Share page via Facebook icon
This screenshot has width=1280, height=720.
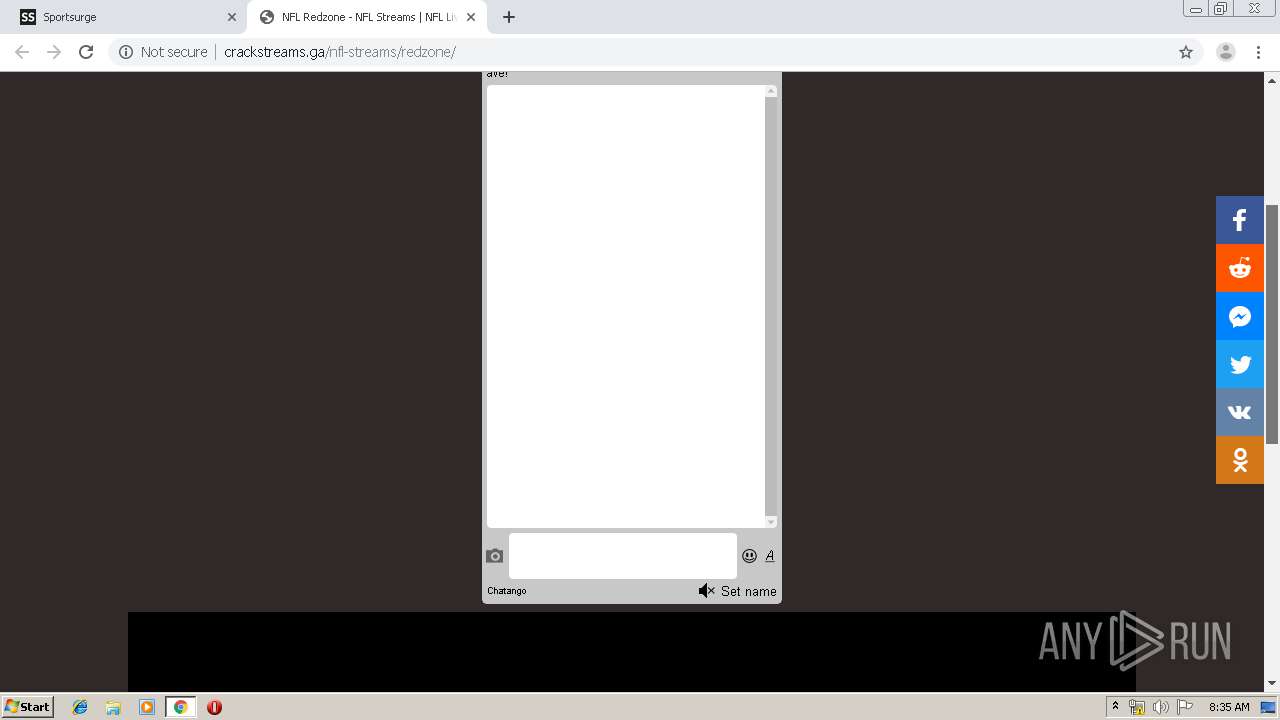tap(1240, 220)
